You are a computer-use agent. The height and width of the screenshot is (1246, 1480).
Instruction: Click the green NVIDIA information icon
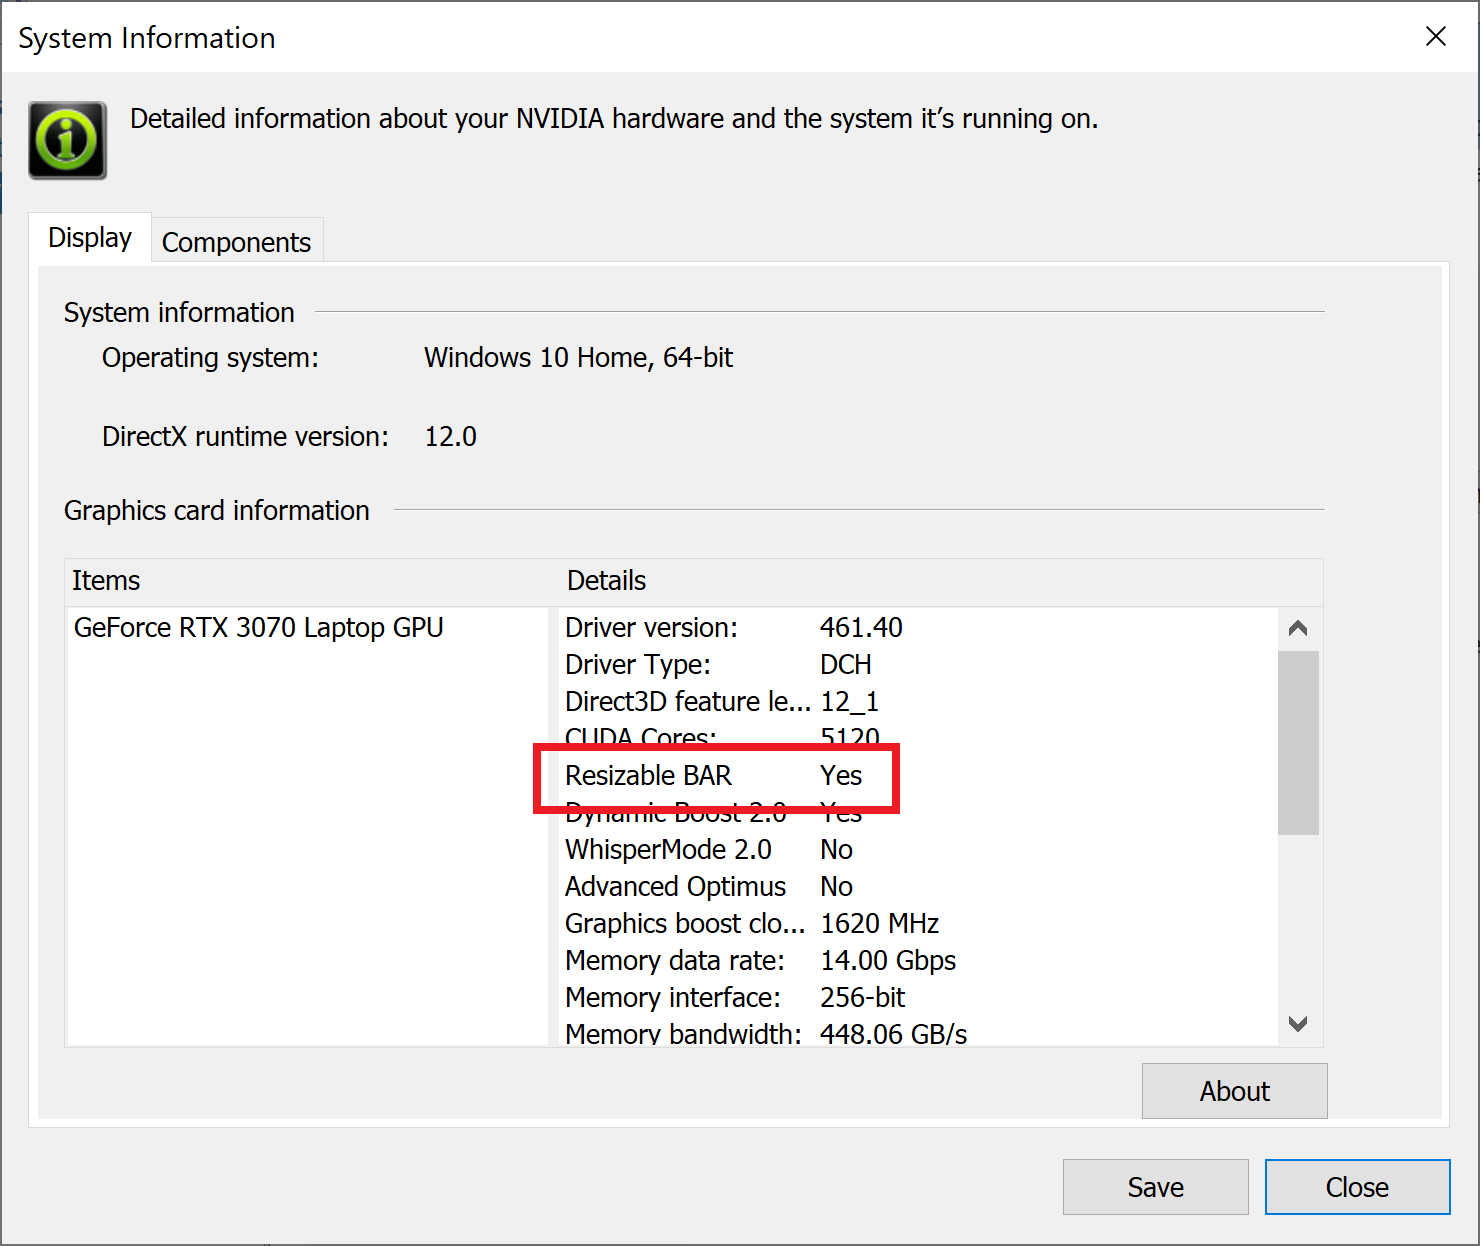67,140
